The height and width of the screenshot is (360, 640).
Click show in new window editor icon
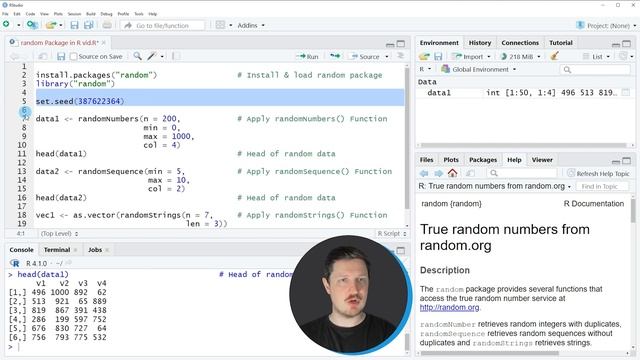(x=42, y=56)
